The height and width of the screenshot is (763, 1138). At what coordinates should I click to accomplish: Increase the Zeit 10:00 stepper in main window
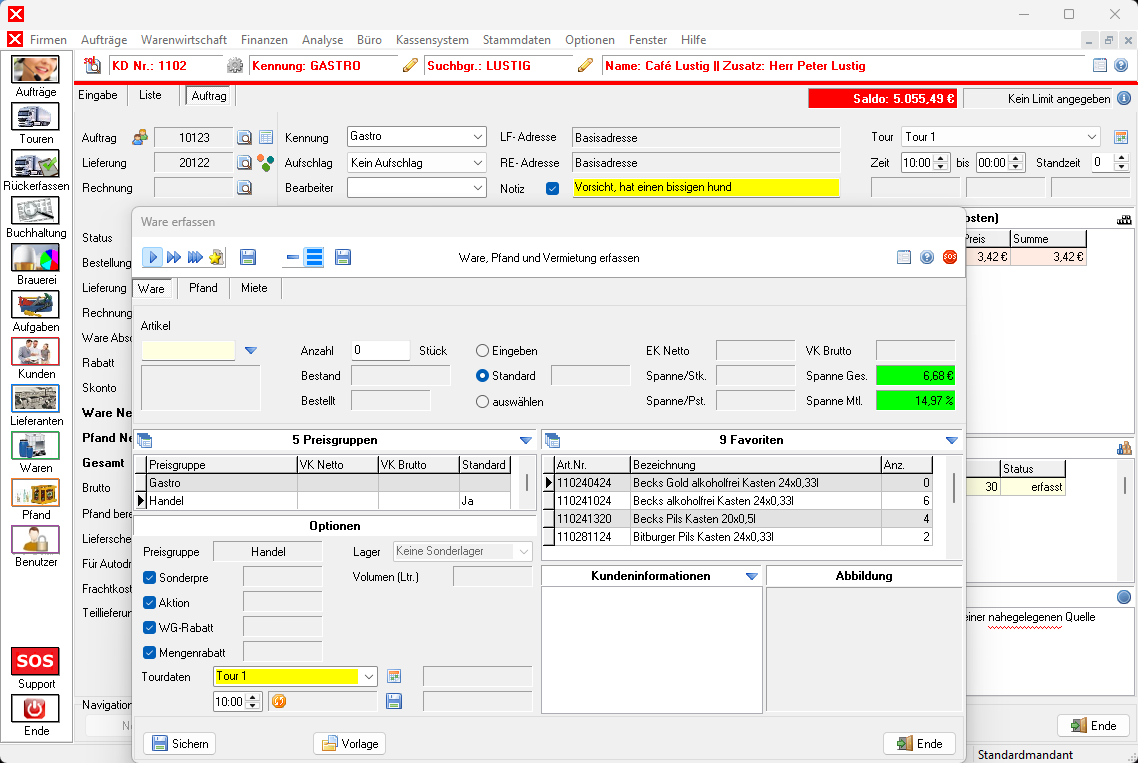941,158
